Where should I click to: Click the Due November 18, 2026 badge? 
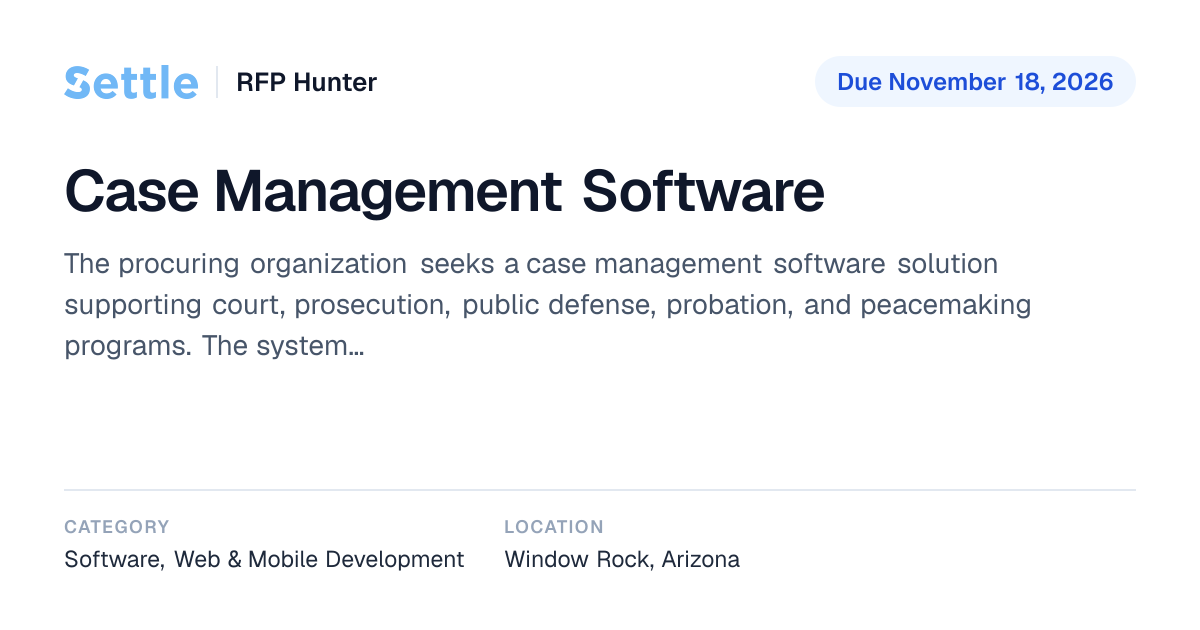pos(975,82)
